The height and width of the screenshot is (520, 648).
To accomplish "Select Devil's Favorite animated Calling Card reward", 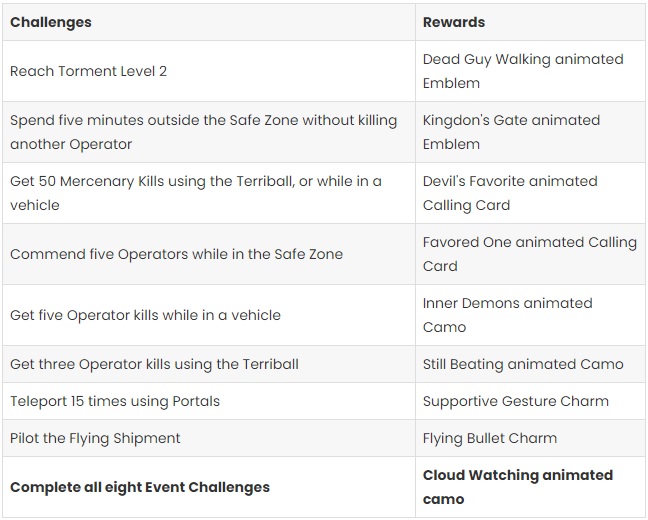I will click(510, 193).
